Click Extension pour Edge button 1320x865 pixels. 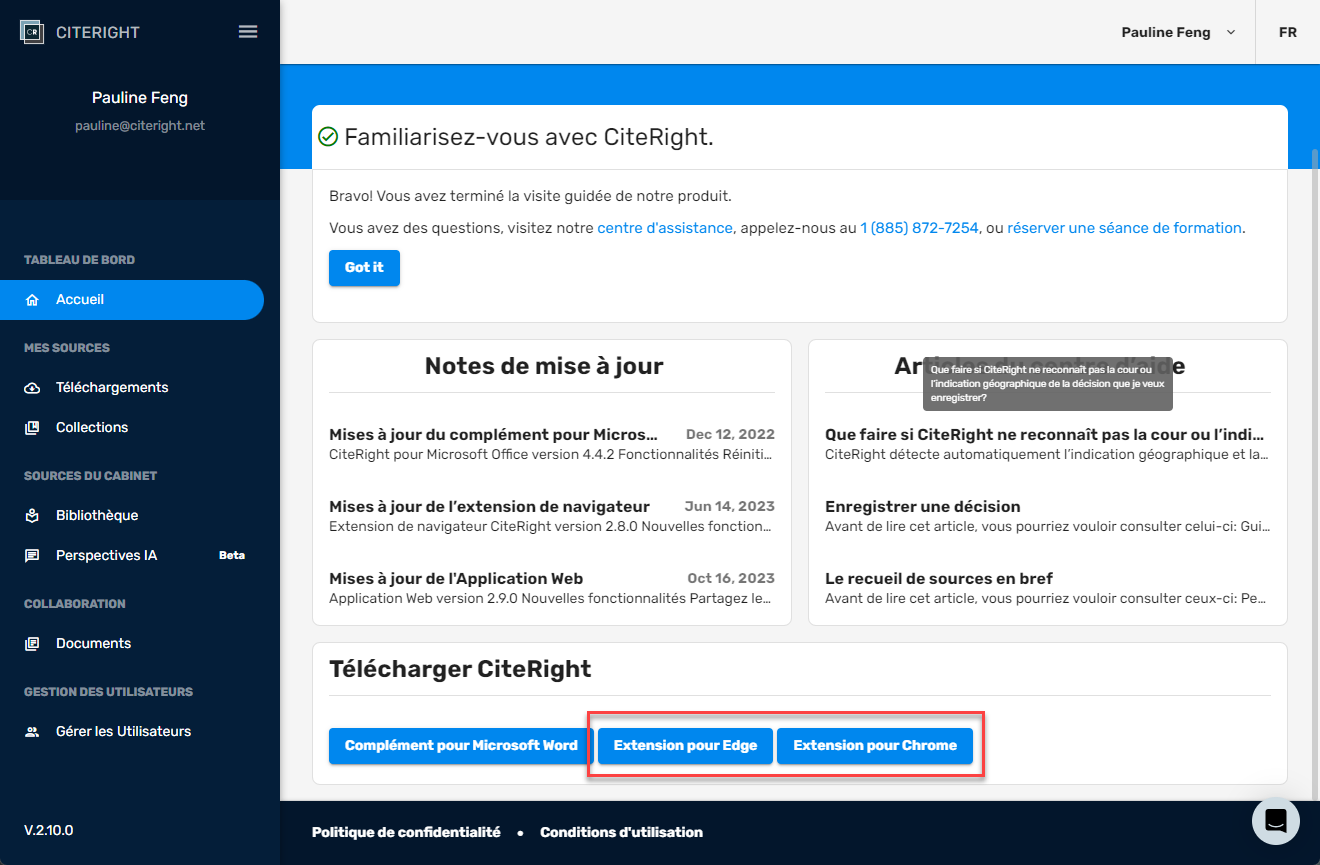(685, 745)
